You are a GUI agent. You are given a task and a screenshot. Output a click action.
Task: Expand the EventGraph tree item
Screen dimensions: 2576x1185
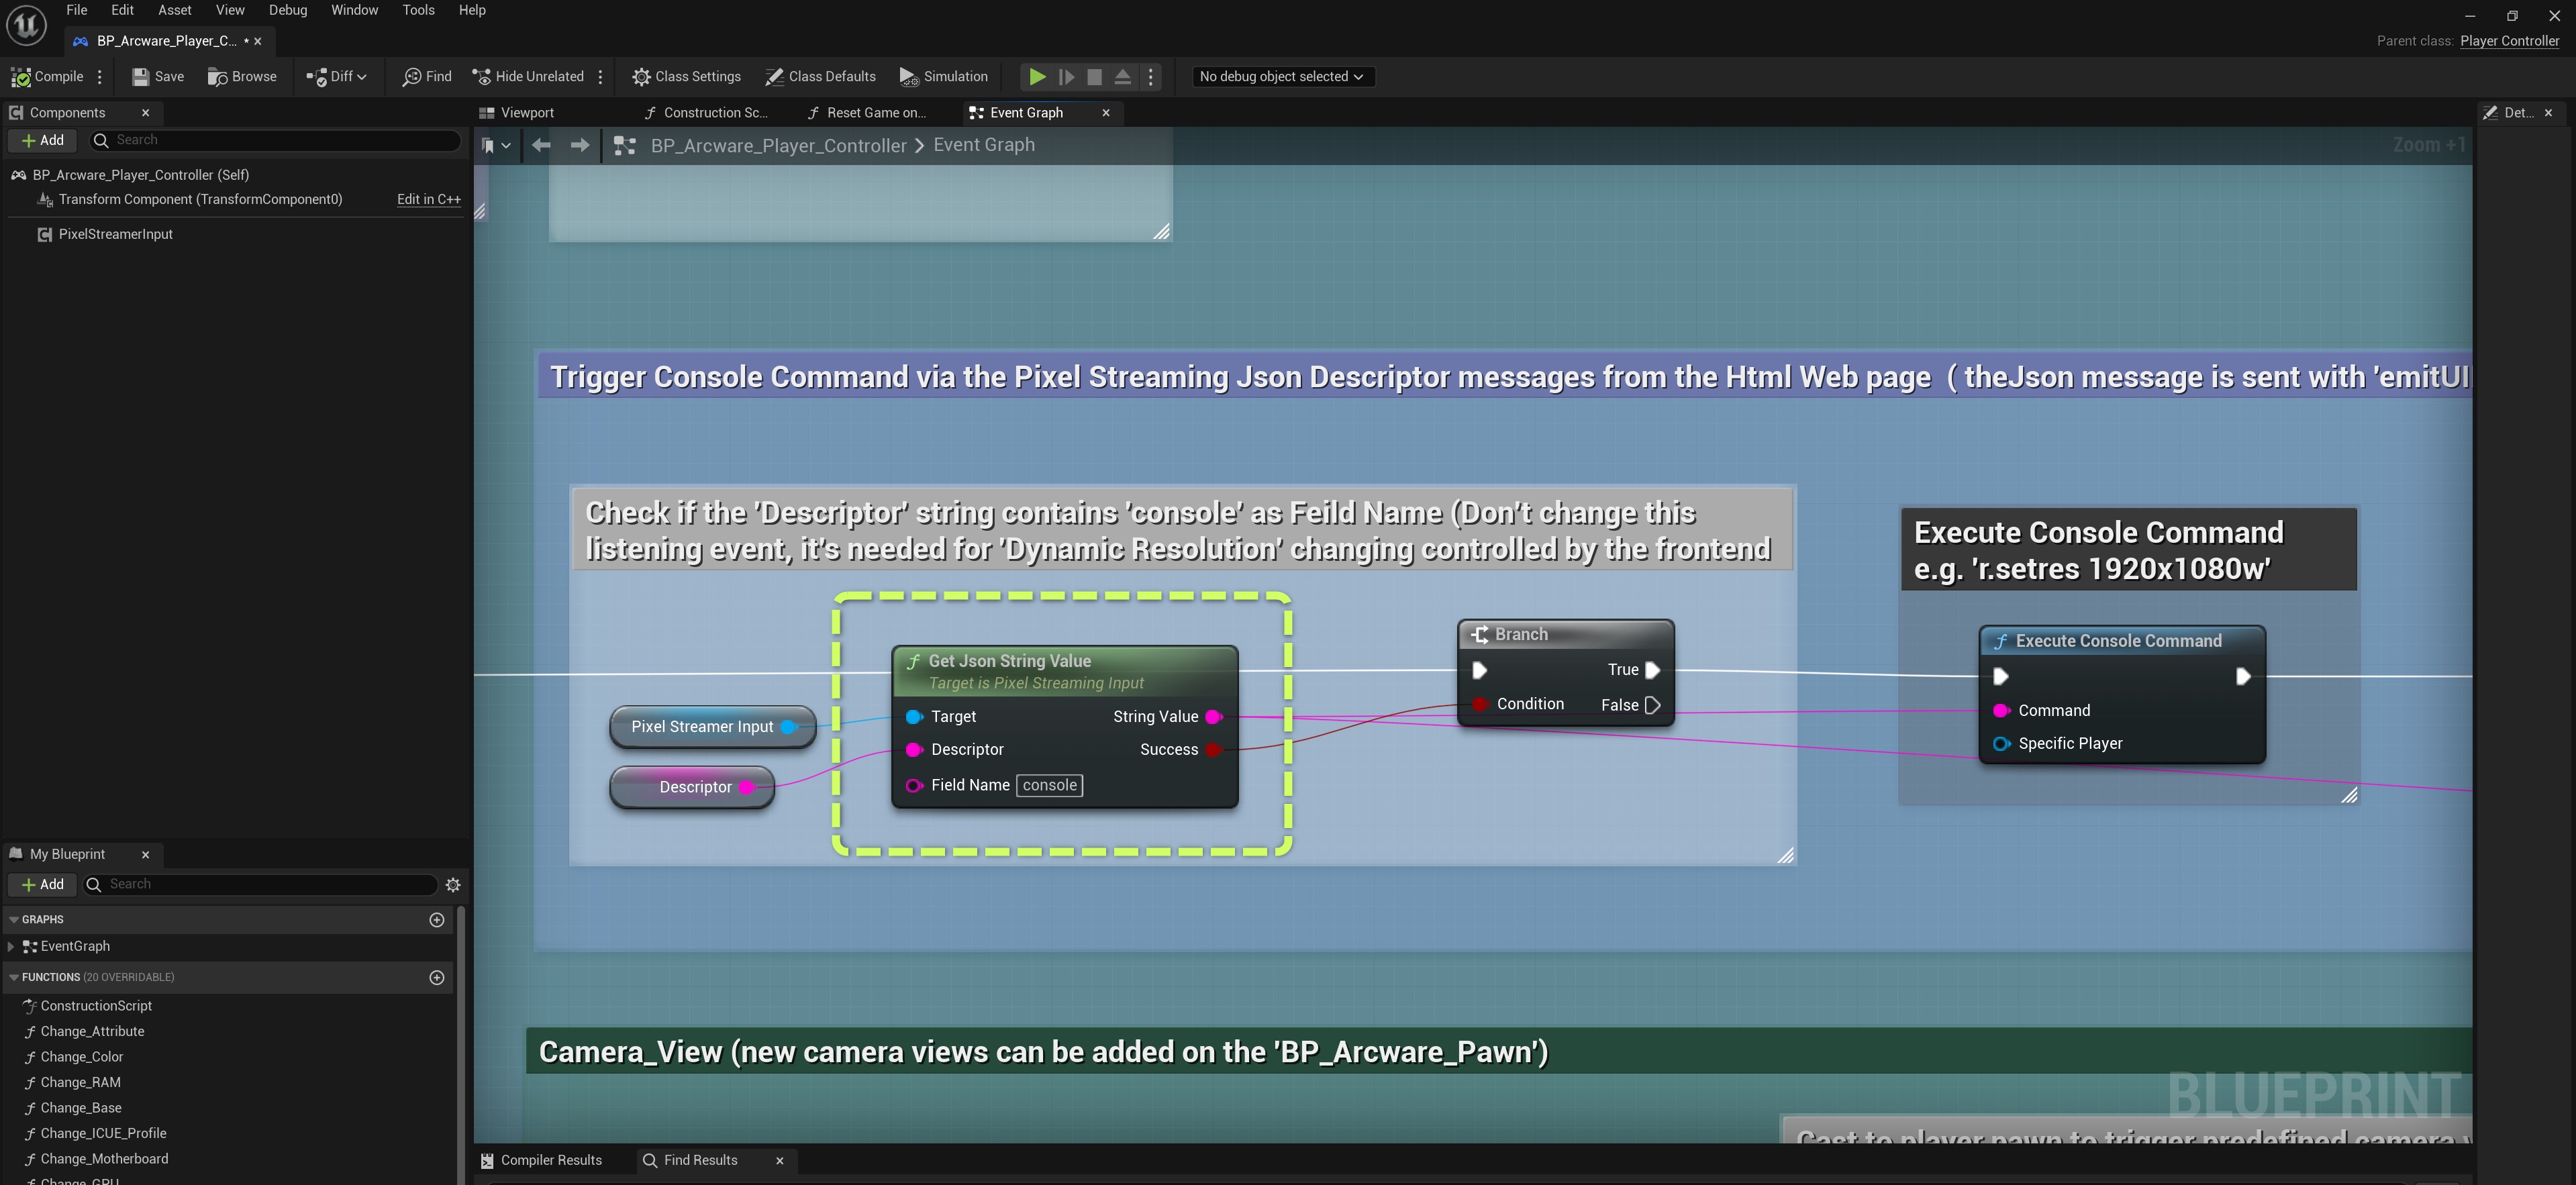(11, 946)
